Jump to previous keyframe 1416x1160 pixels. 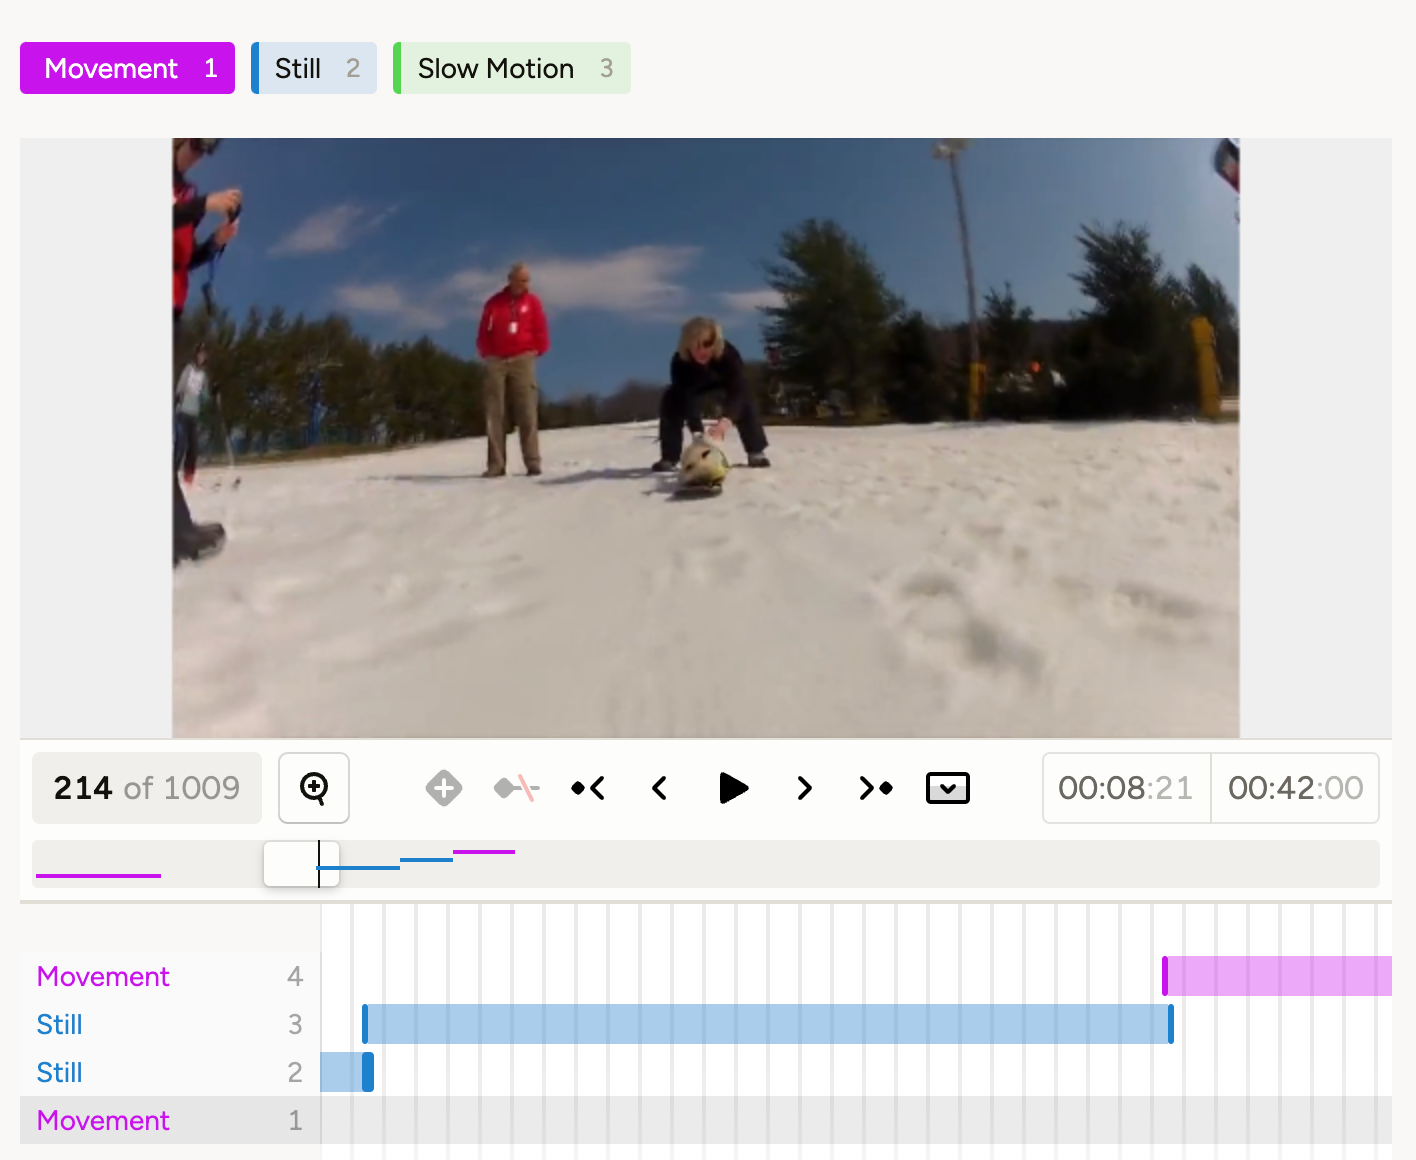click(x=588, y=788)
